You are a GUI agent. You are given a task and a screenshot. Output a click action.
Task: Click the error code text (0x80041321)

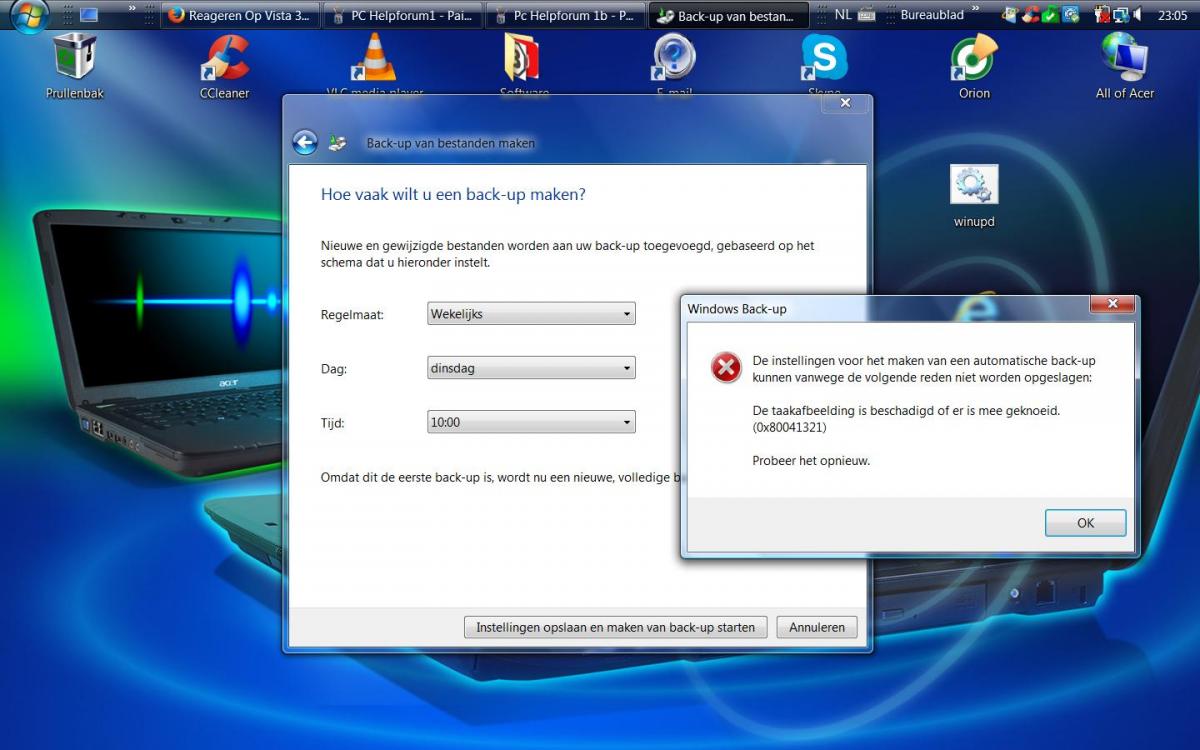pos(790,428)
